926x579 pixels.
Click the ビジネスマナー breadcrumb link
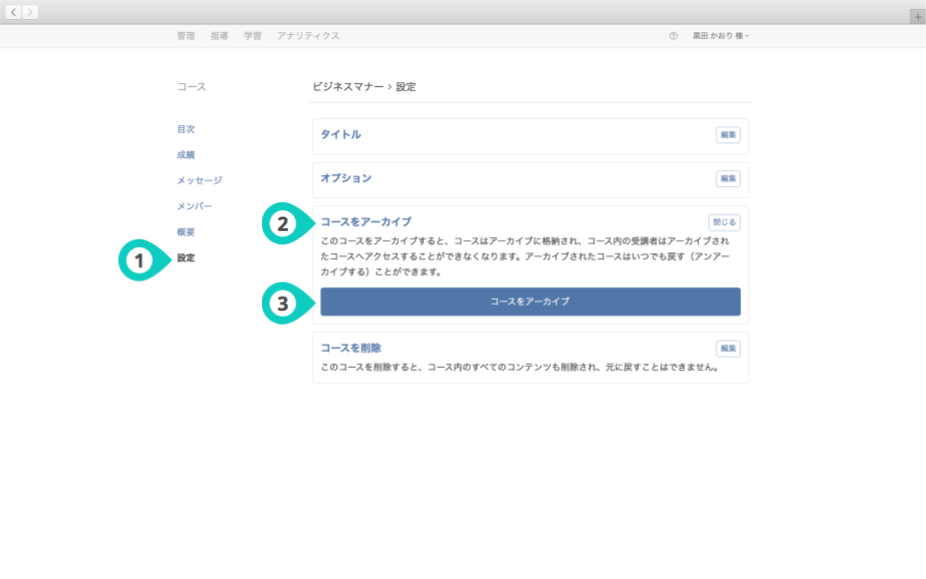tap(347, 87)
